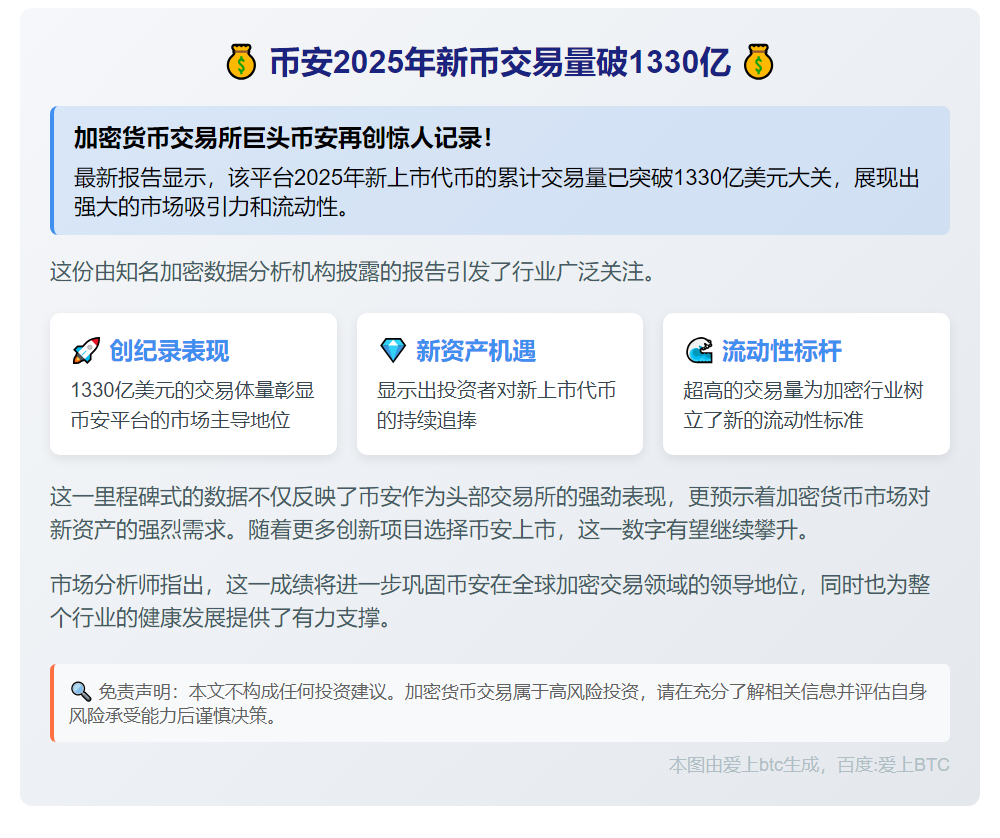Click the diamond icon beside 新资产机遇
Image resolution: width=1000 pixels, height=838 pixels.
click(x=393, y=351)
